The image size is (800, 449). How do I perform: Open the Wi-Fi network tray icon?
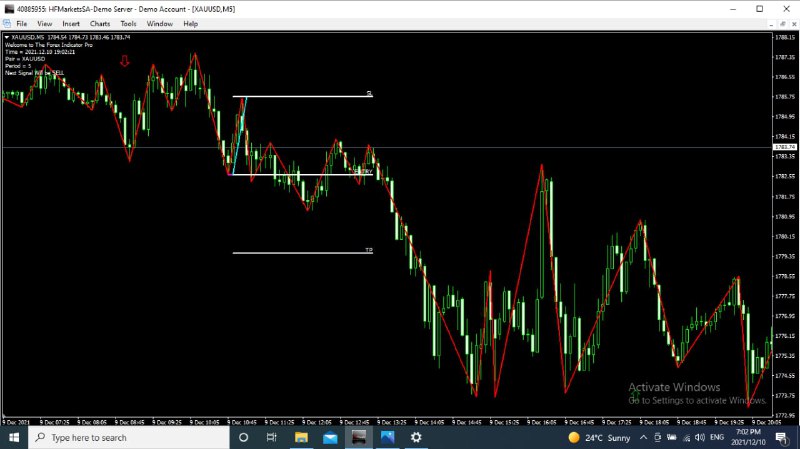687,438
